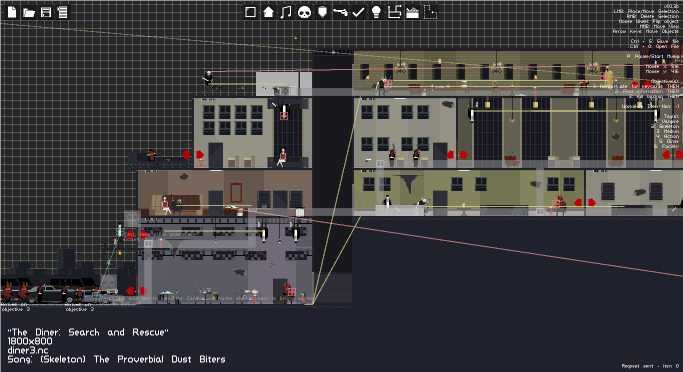Select the skull marker beside the limousine
This screenshot has height=372, width=683.
(108, 284)
